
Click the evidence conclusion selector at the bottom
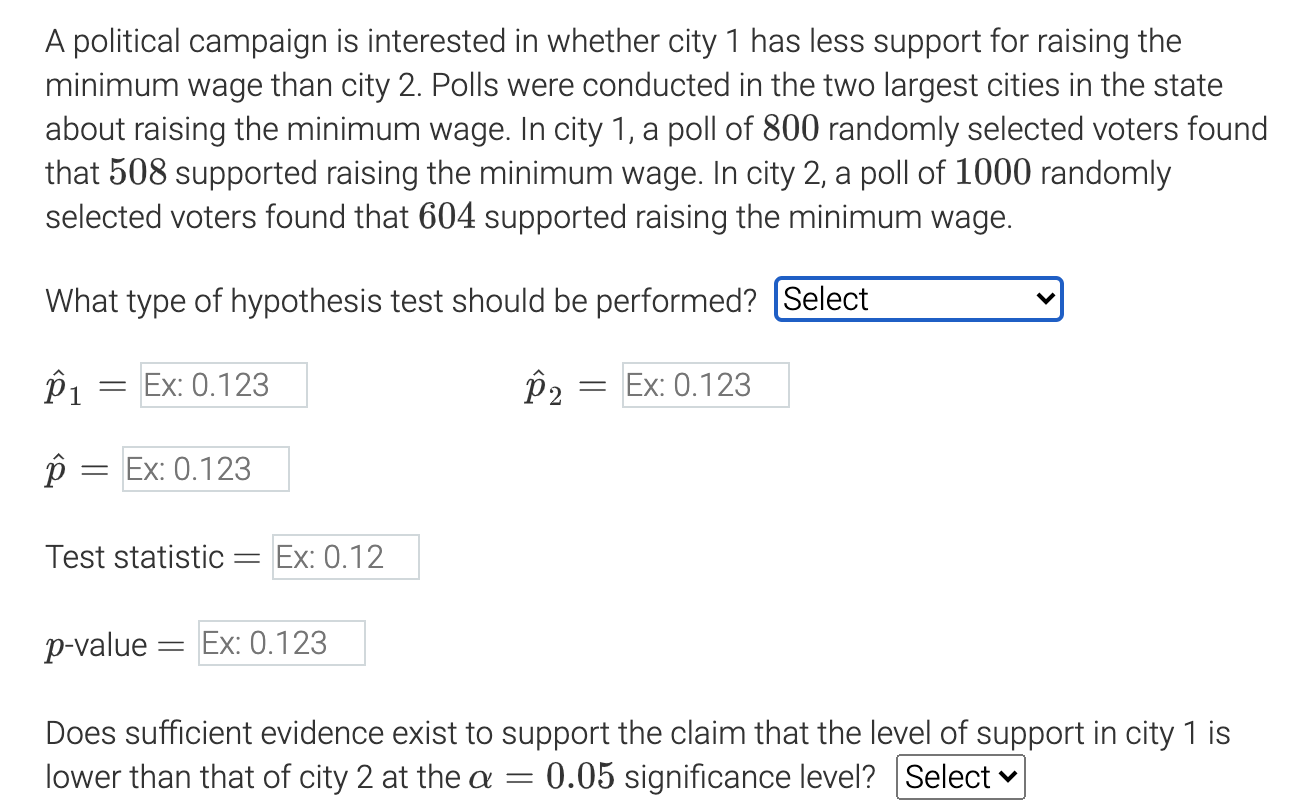point(960,776)
